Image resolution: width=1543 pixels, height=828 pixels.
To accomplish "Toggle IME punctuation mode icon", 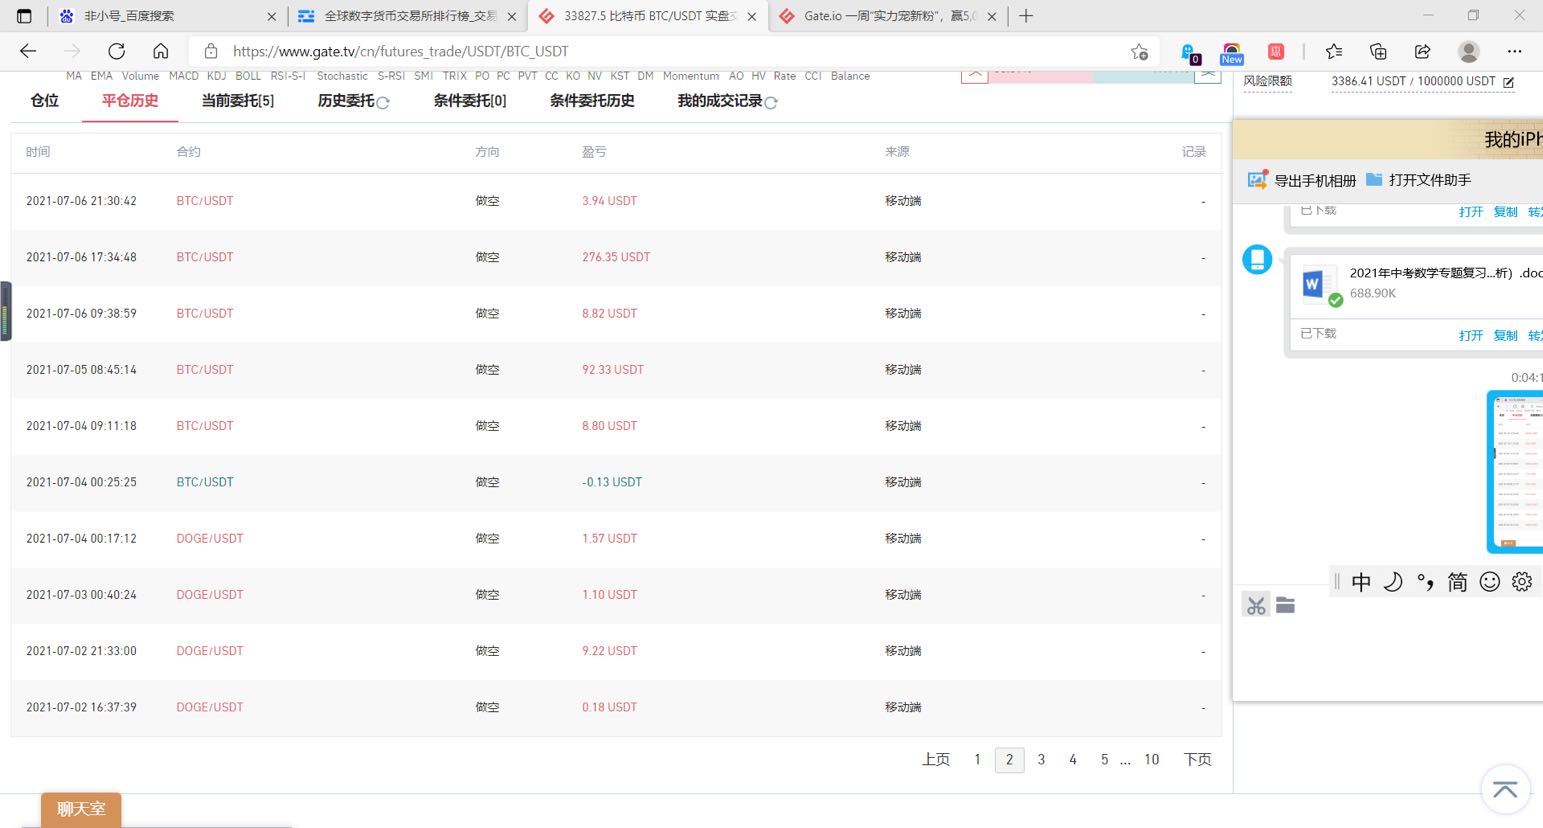I will coord(1425,582).
